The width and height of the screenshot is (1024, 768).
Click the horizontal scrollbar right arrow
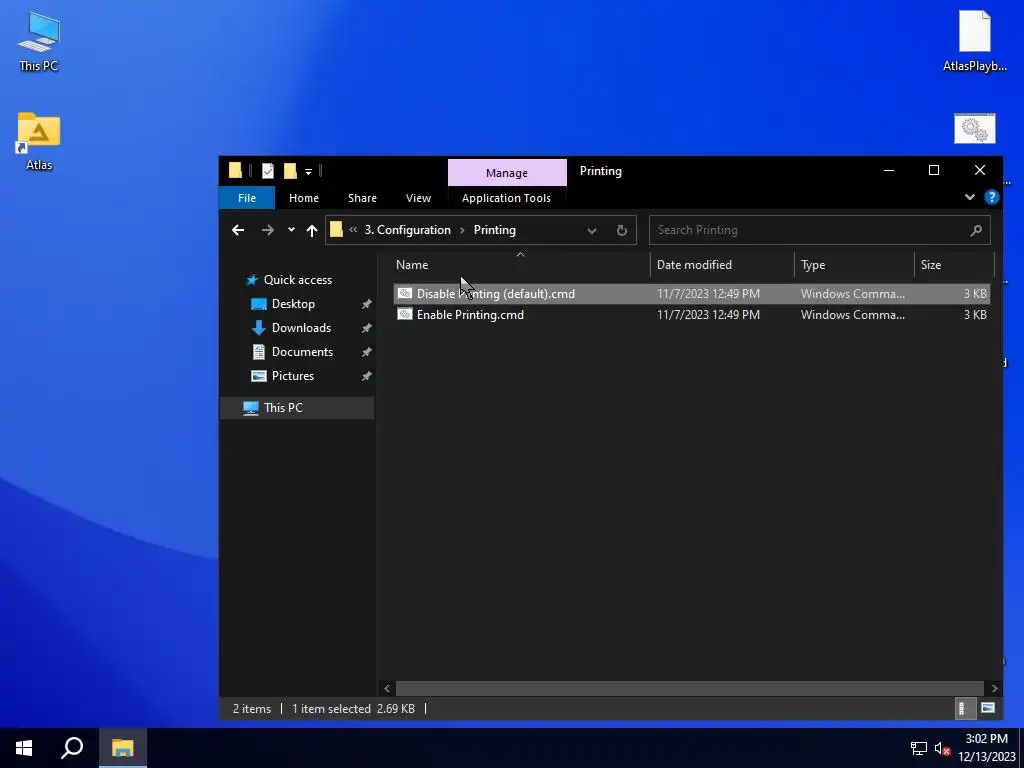995,688
